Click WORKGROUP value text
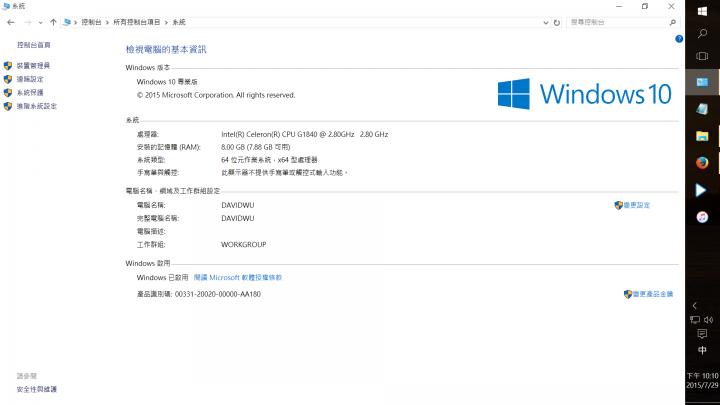The width and height of the screenshot is (720, 405). (x=243, y=244)
